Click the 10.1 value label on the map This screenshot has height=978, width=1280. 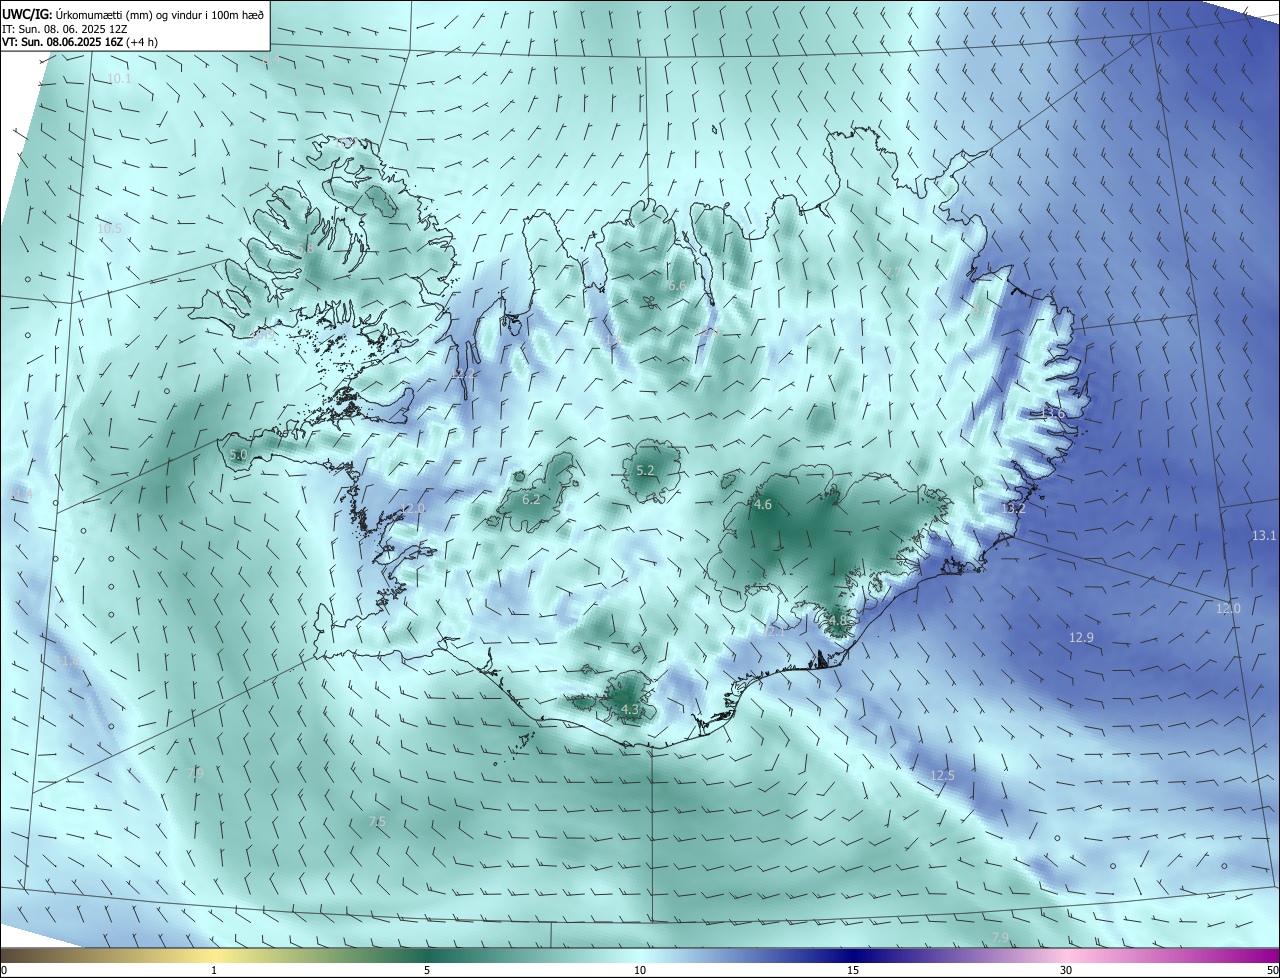(119, 78)
